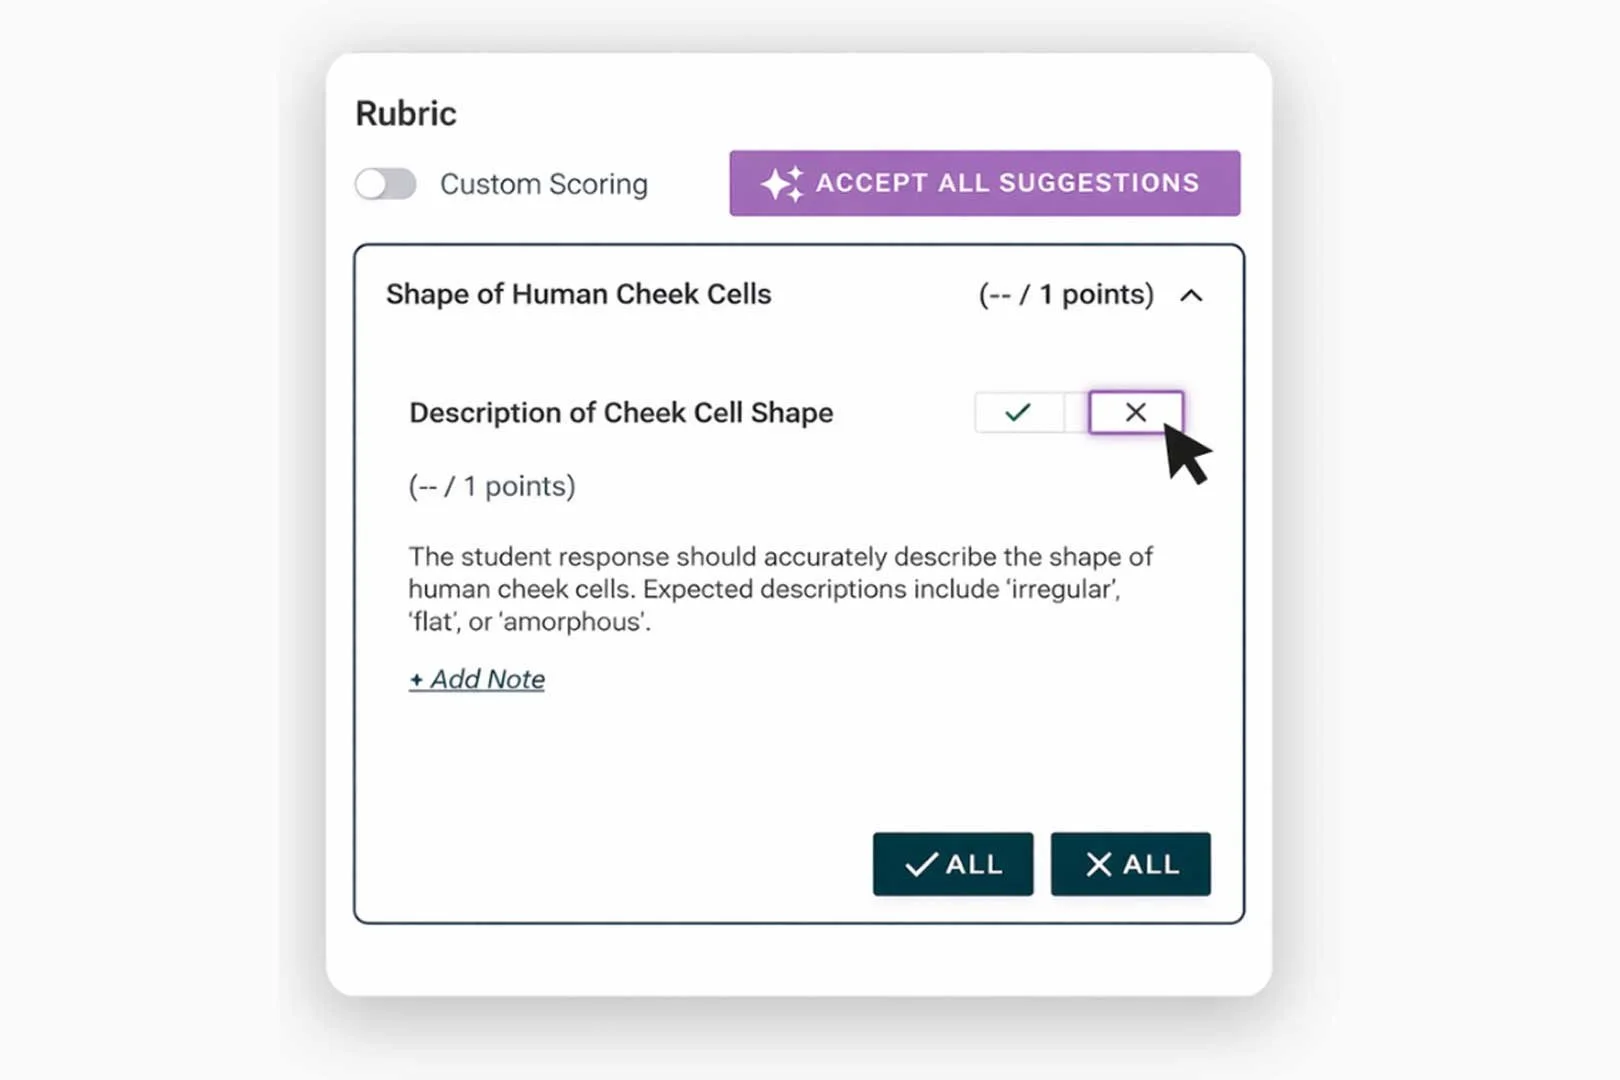Click the X icon in the X ALL button
1620x1080 pixels.
click(x=1098, y=865)
